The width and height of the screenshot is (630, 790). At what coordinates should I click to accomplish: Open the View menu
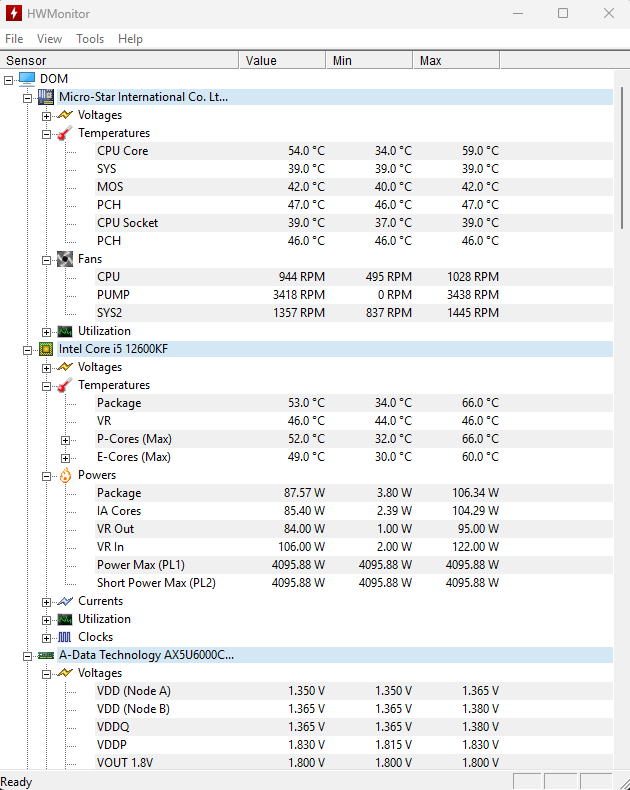(x=49, y=39)
